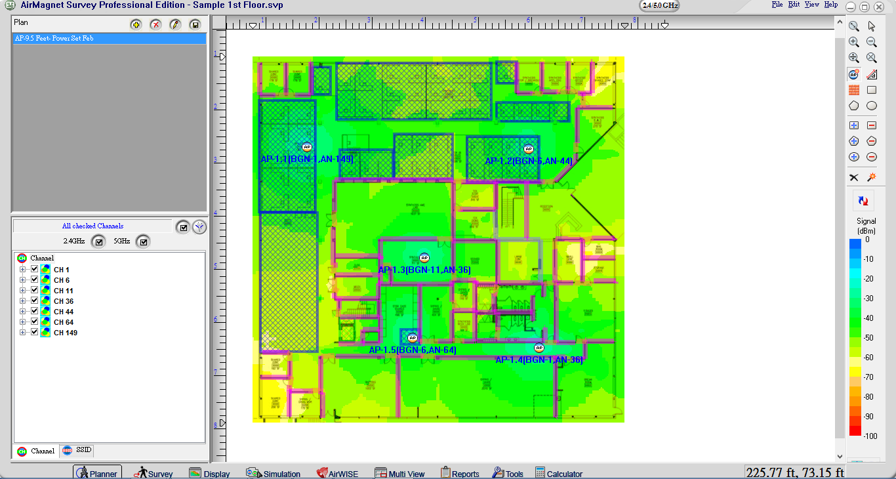This screenshot has height=479, width=896.
Task: Click the blue-red refresh arrows icon
Action: click(x=863, y=201)
